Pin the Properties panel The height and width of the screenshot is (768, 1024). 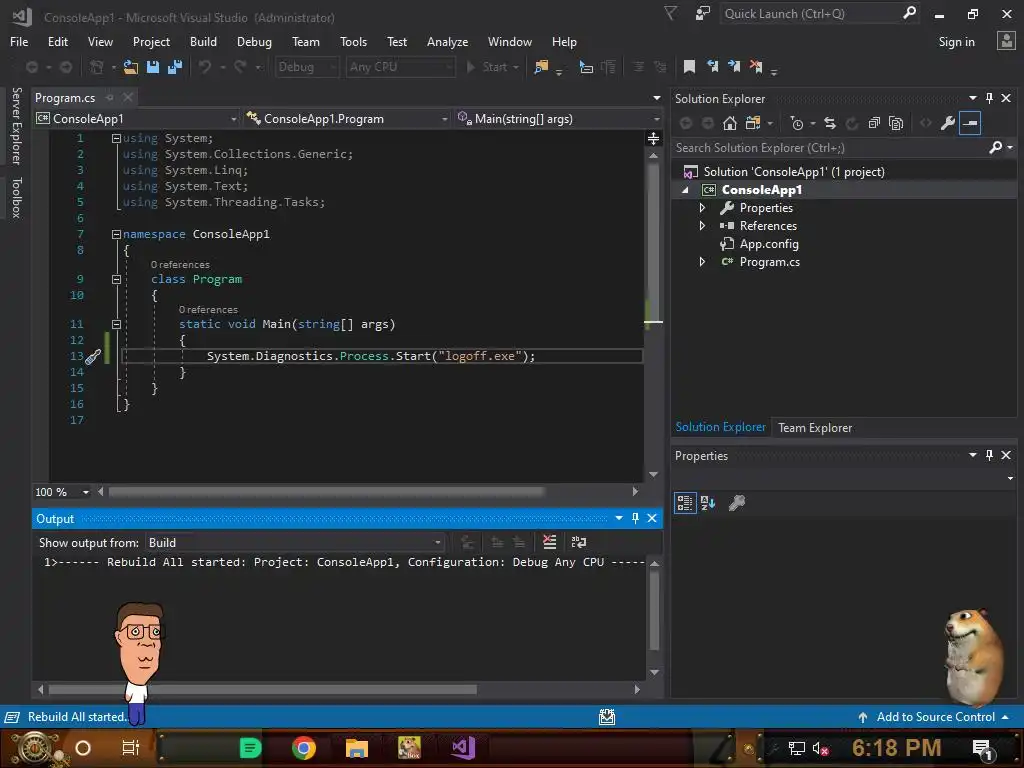989,455
